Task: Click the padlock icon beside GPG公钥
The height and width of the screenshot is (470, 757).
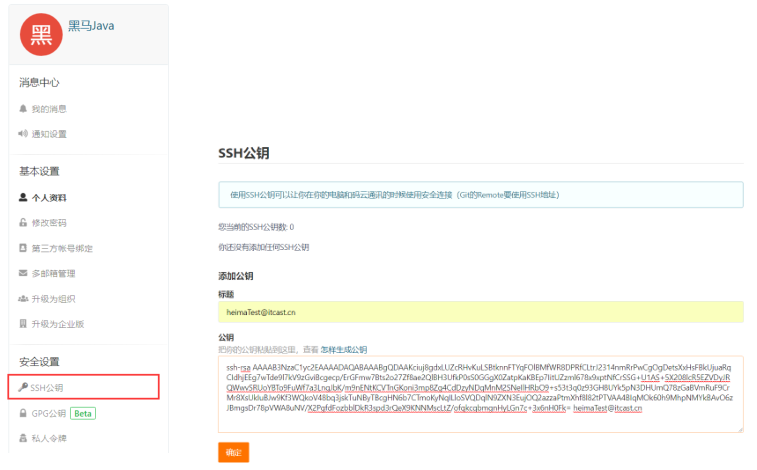Action: (x=23, y=413)
